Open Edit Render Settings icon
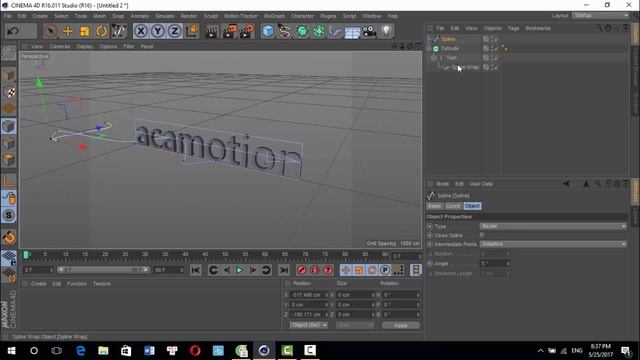The height and width of the screenshot is (360, 640). (x=247, y=31)
